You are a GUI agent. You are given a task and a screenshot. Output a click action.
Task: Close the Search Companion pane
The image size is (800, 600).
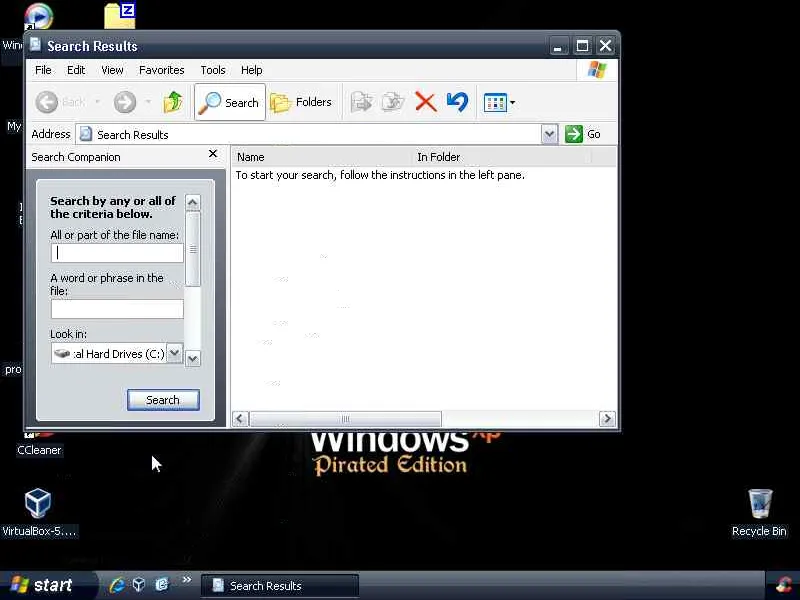pos(213,154)
